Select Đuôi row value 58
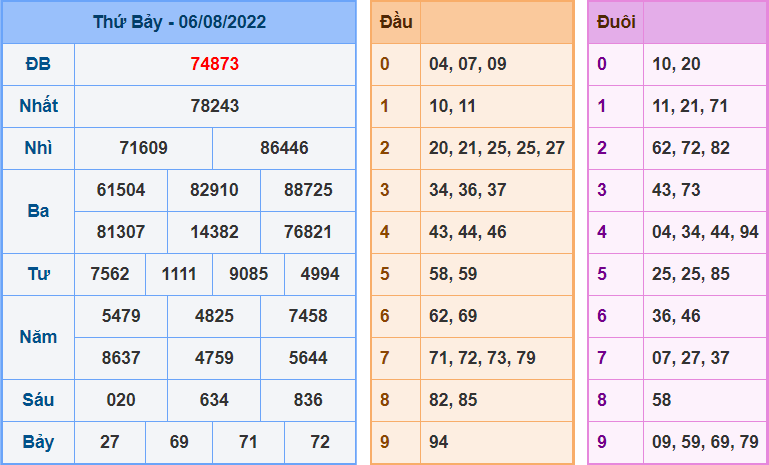769x465 pixels. tap(662, 400)
